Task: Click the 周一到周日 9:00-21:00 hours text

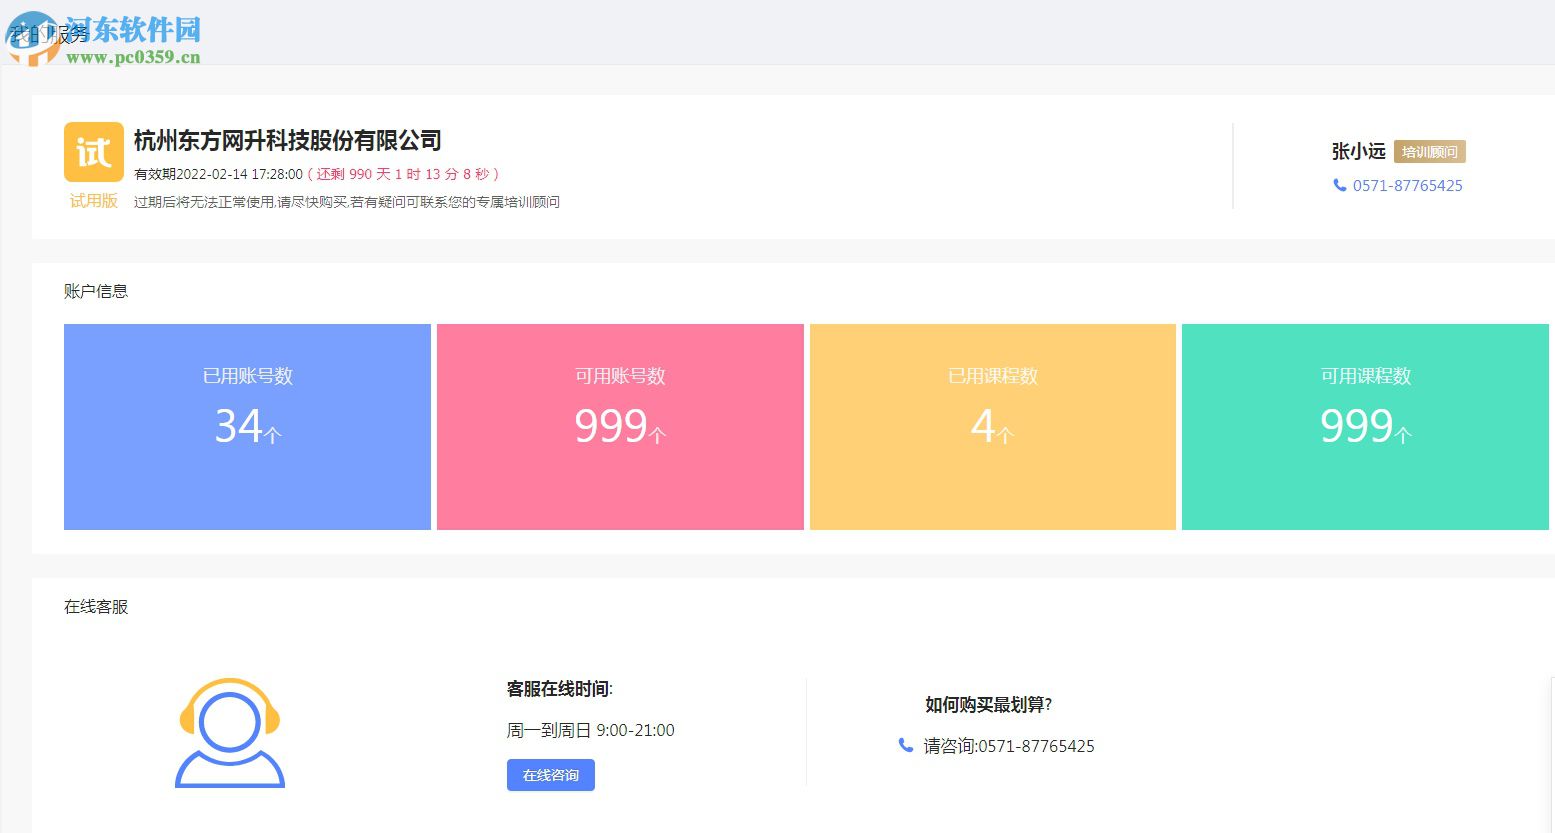Action: point(591,730)
